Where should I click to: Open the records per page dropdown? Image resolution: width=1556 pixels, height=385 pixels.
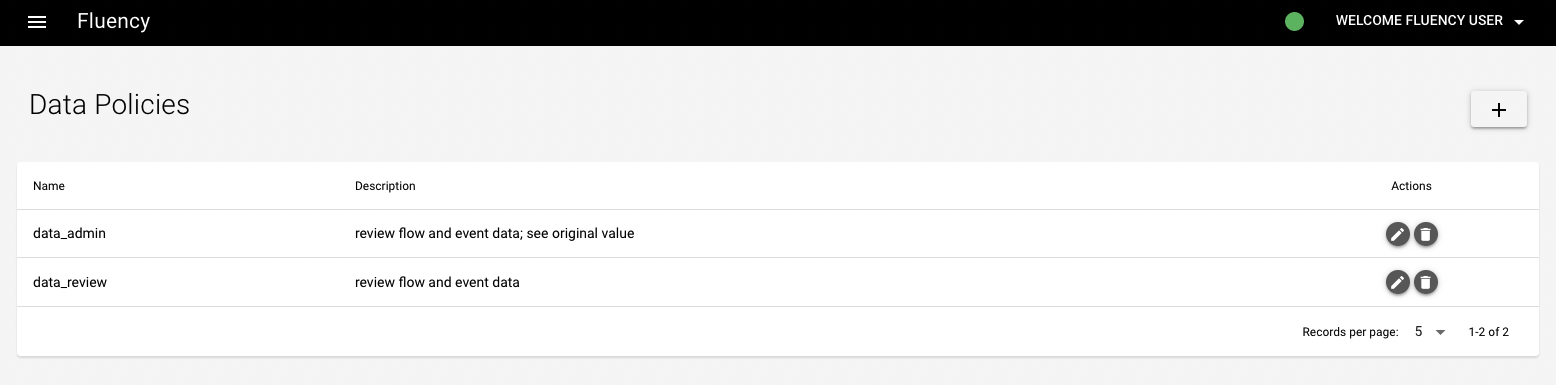click(x=1430, y=332)
